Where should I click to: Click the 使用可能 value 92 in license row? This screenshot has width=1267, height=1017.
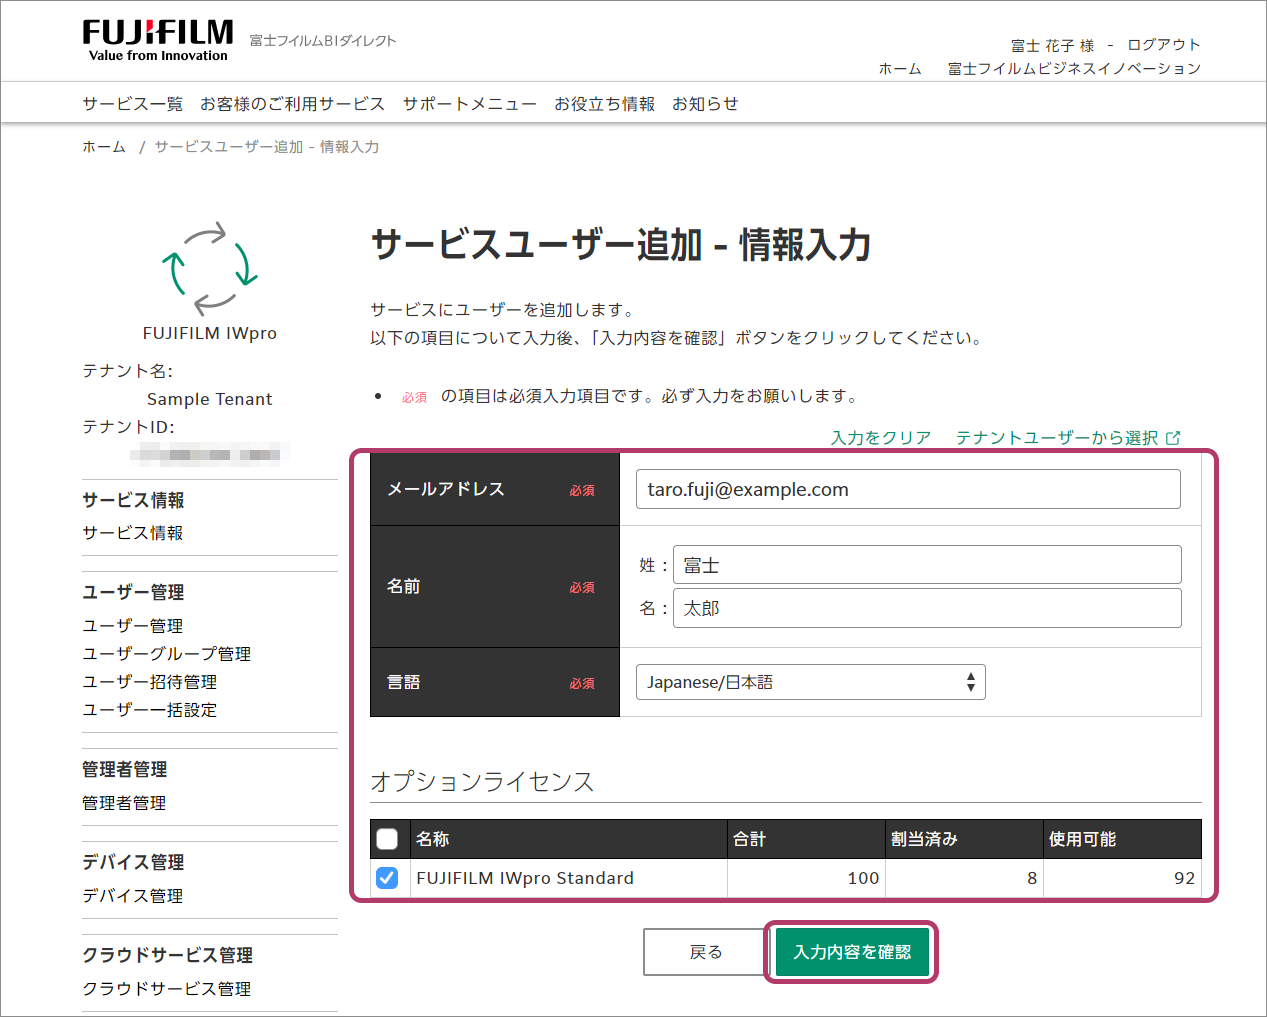point(1185,878)
